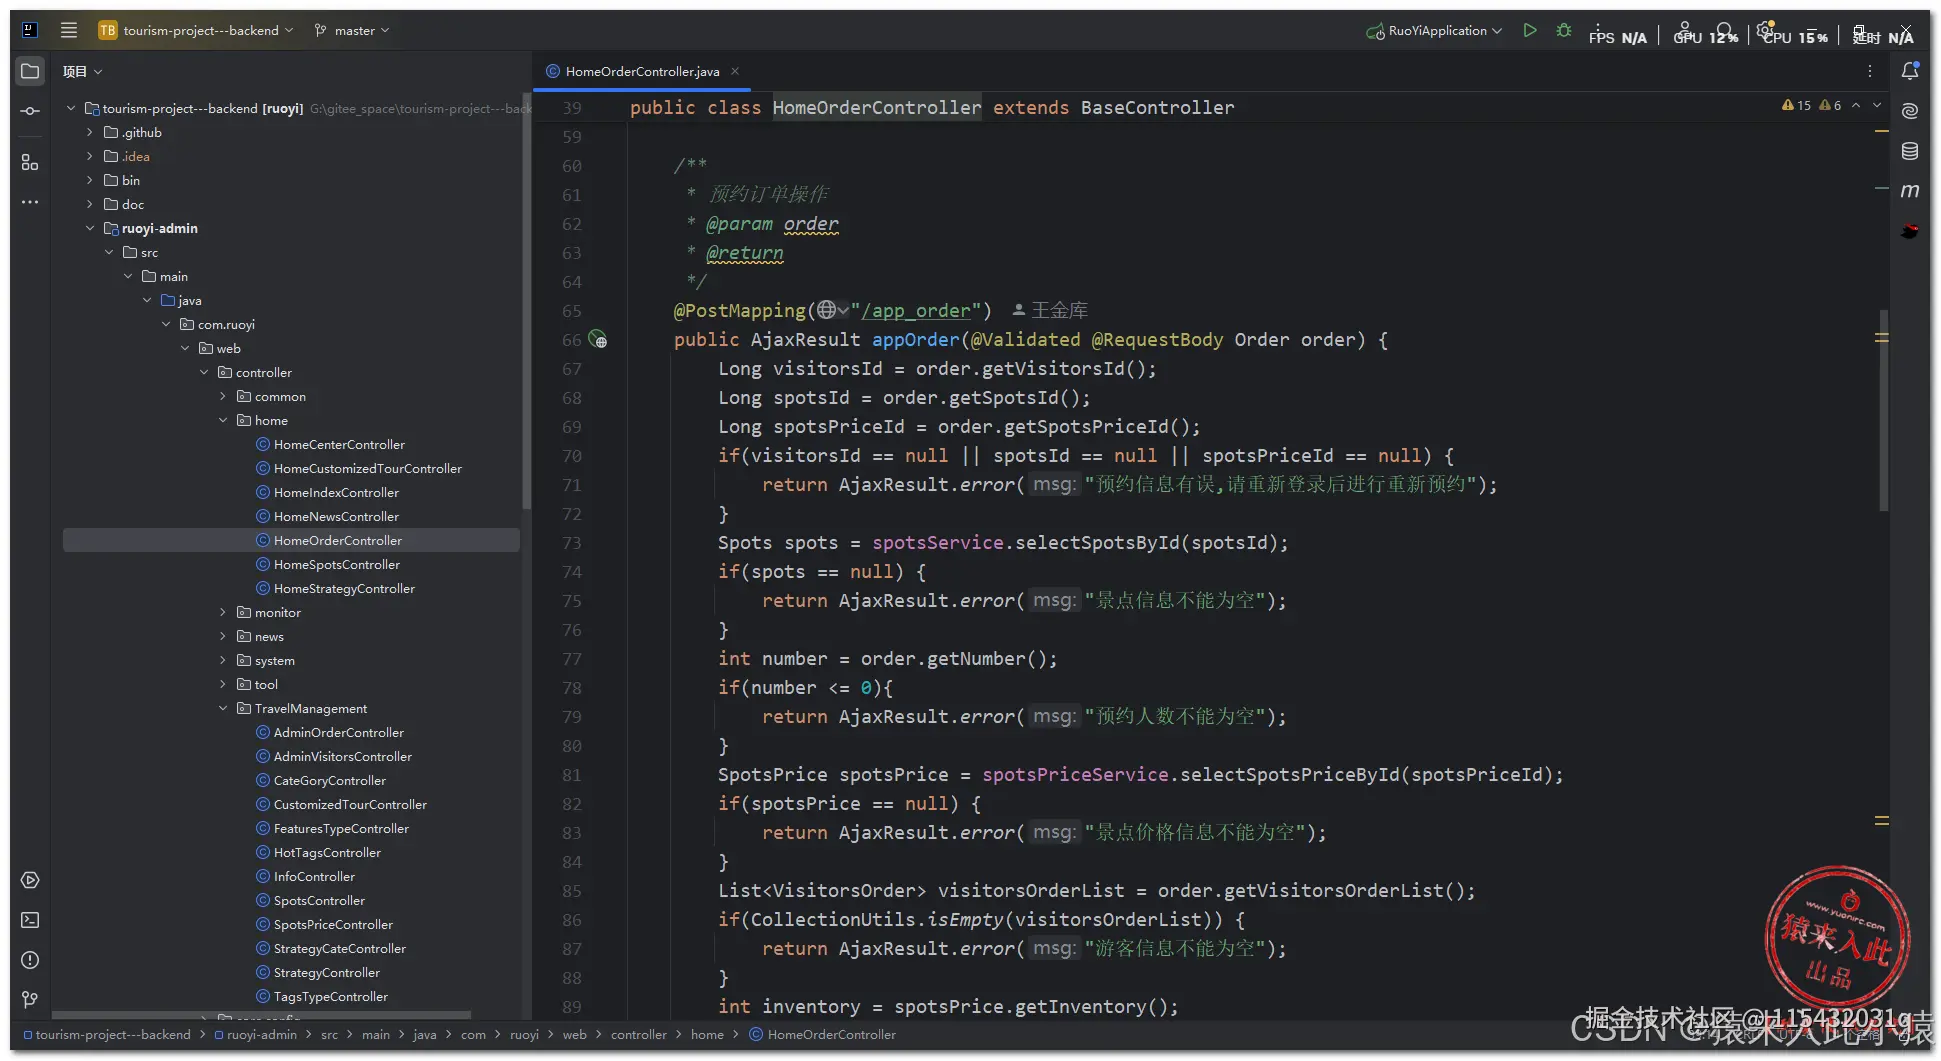Collapse the TravelManagement folder
The width and height of the screenshot is (1941, 1061).
[223, 709]
